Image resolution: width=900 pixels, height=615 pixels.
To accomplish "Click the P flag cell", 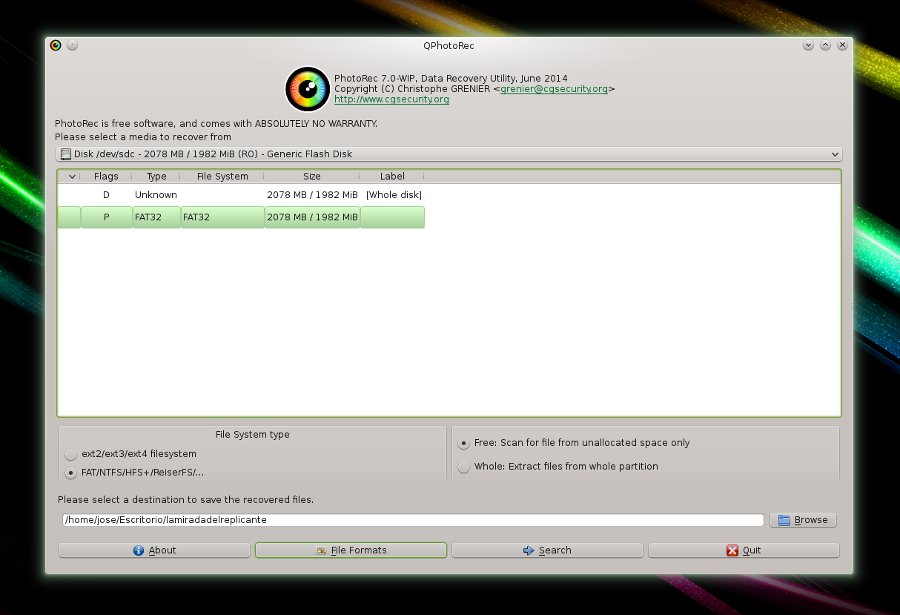I will point(106,217).
